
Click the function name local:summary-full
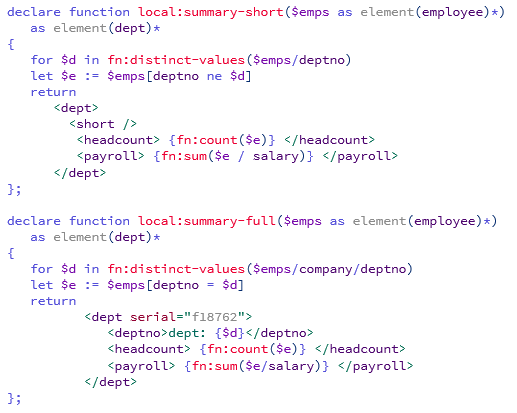click(x=207, y=221)
